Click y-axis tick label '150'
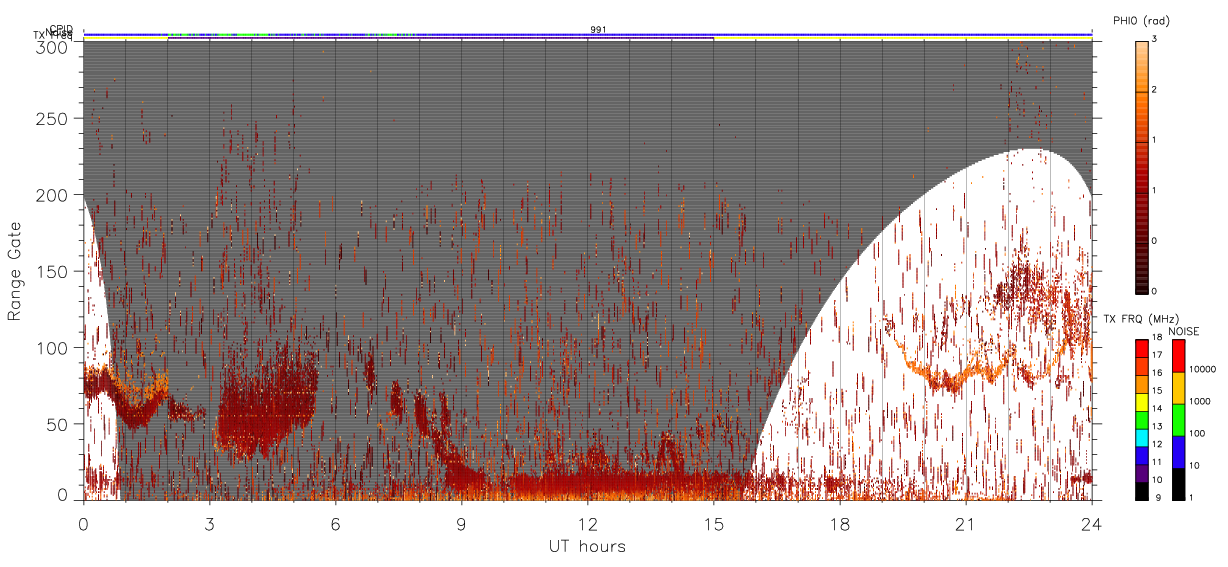This screenshot has width=1228, height=567. coord(52,271)
